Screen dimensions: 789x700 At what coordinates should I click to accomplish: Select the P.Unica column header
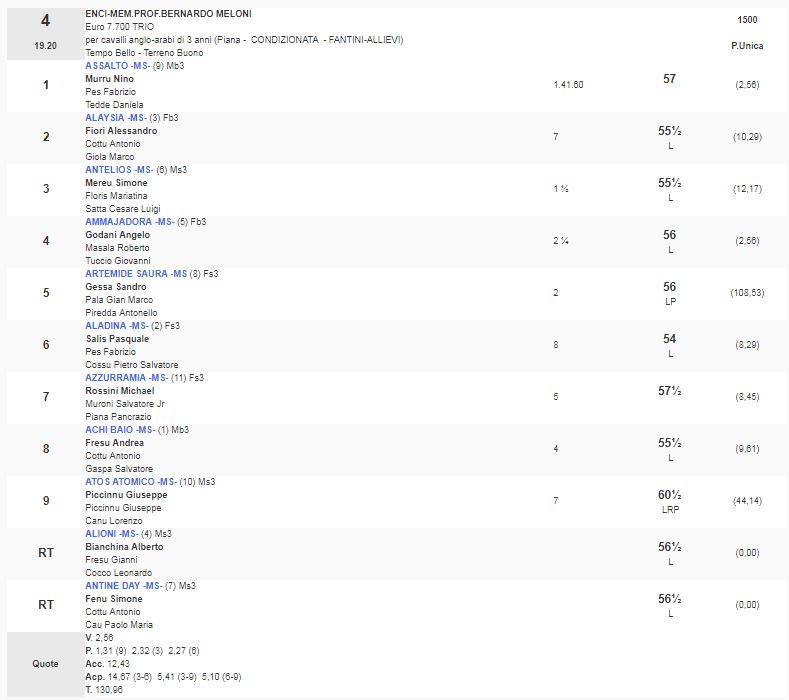[746, 47]
